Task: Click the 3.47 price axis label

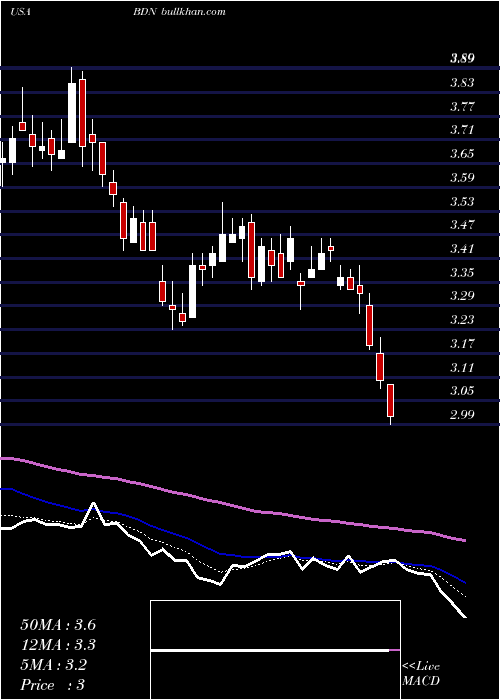Action: [462, 225]
